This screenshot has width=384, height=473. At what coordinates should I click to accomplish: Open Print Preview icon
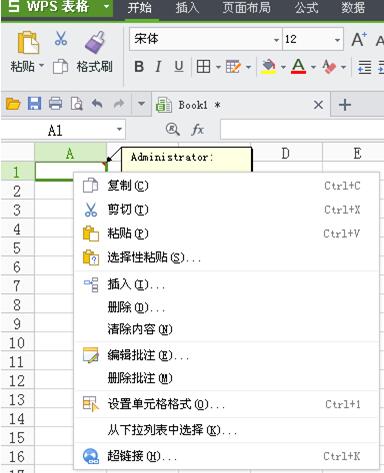click(x=77, y=104)
